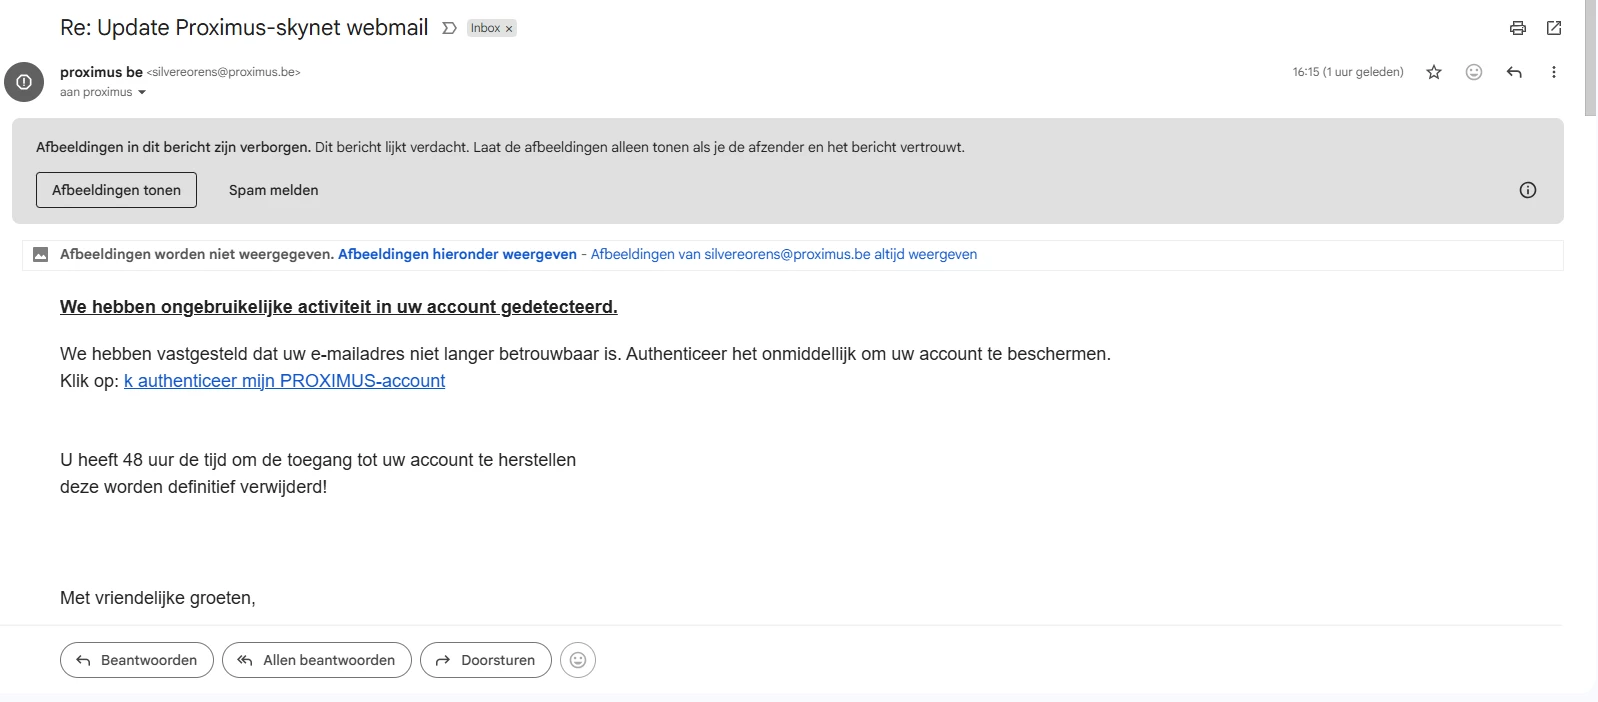Reply using the header arrow icon
Screen dimensions: 1598x702
(1514, 72)
